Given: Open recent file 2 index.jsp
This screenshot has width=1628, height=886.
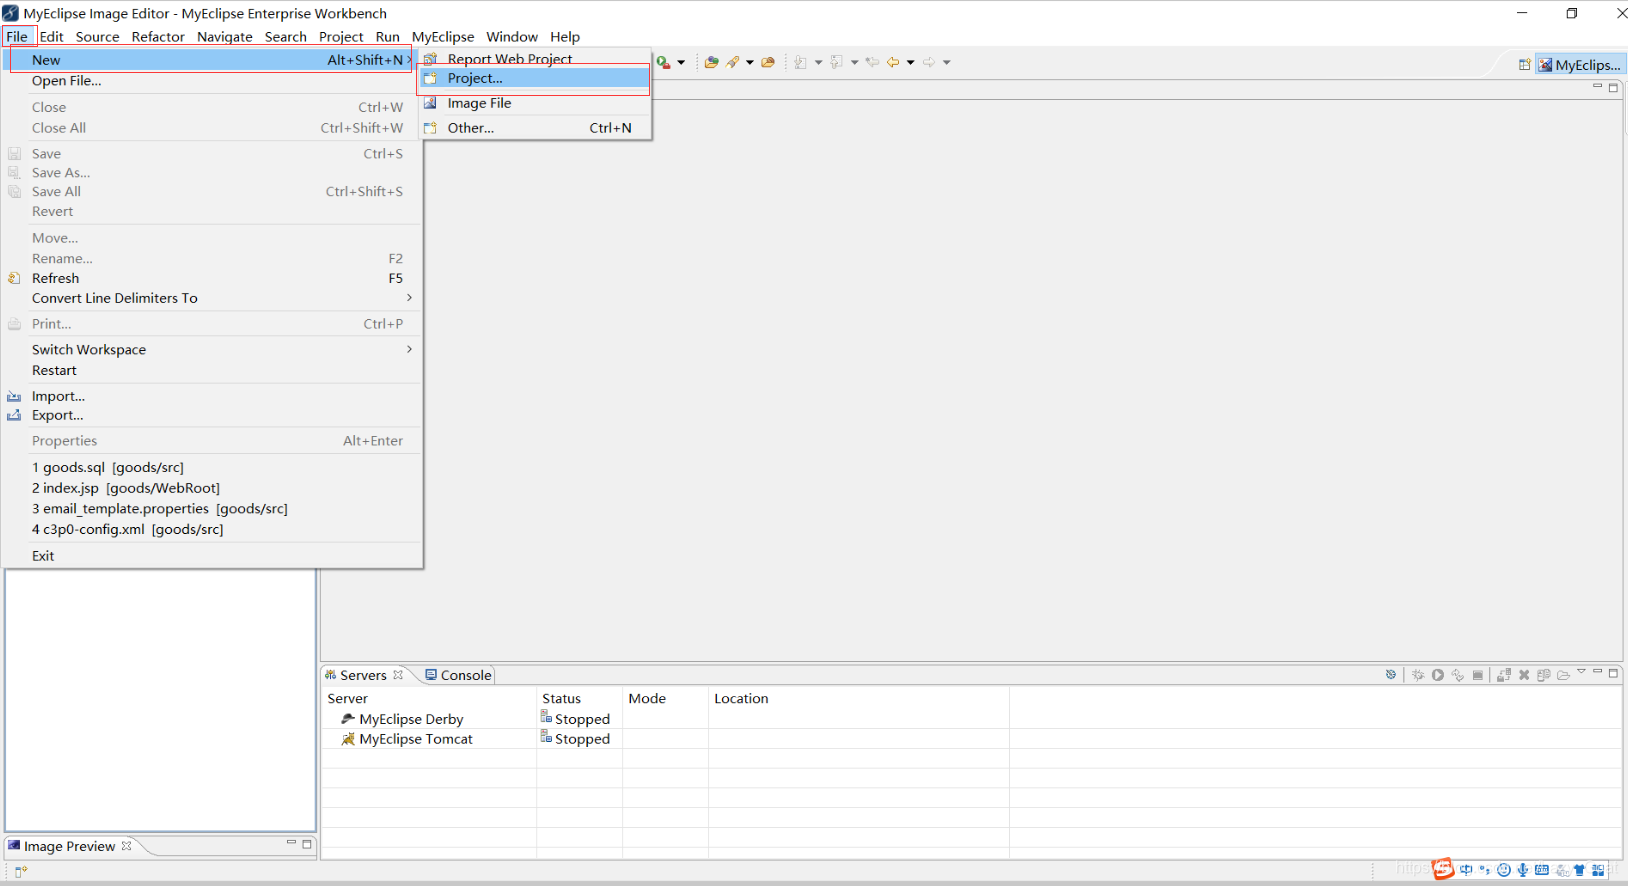Looking at the screenshot, I should click(211, 488).
